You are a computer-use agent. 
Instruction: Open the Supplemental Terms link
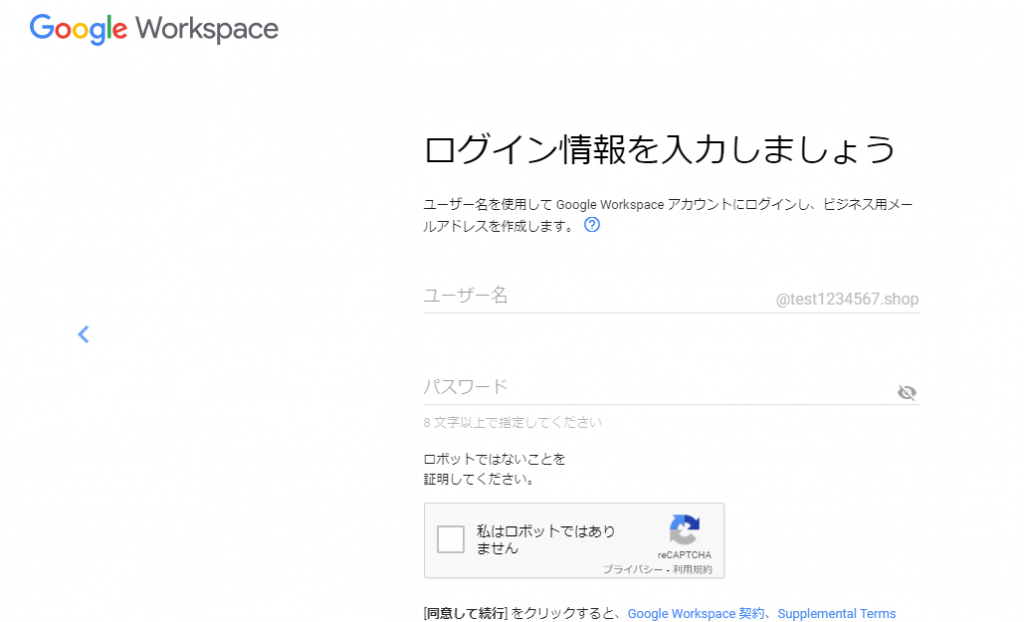pos(836,613)
